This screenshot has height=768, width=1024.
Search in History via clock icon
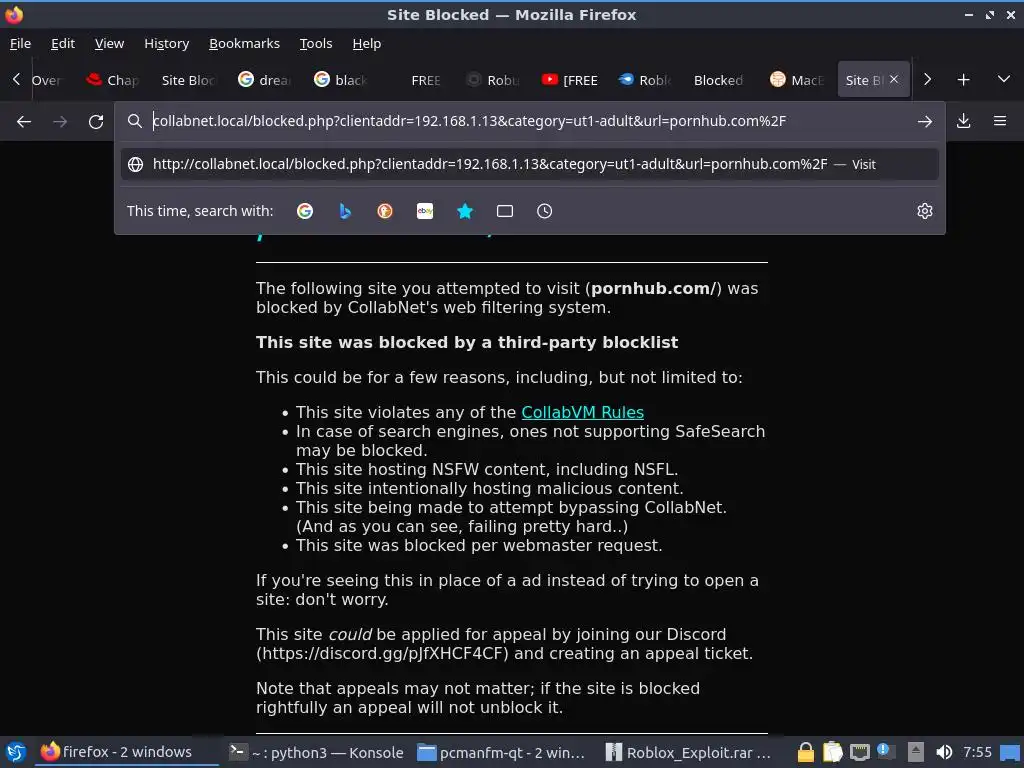[x=545, y=211]
